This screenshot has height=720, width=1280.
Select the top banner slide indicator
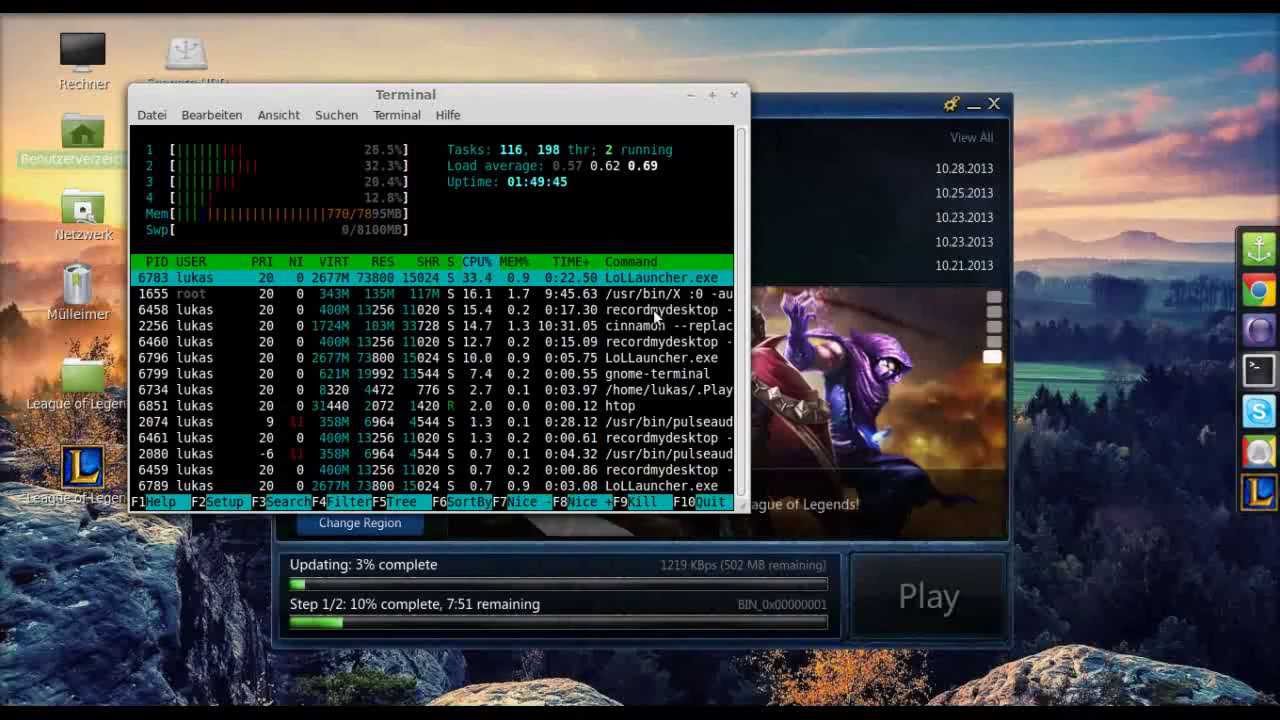[x=993, y=297]
